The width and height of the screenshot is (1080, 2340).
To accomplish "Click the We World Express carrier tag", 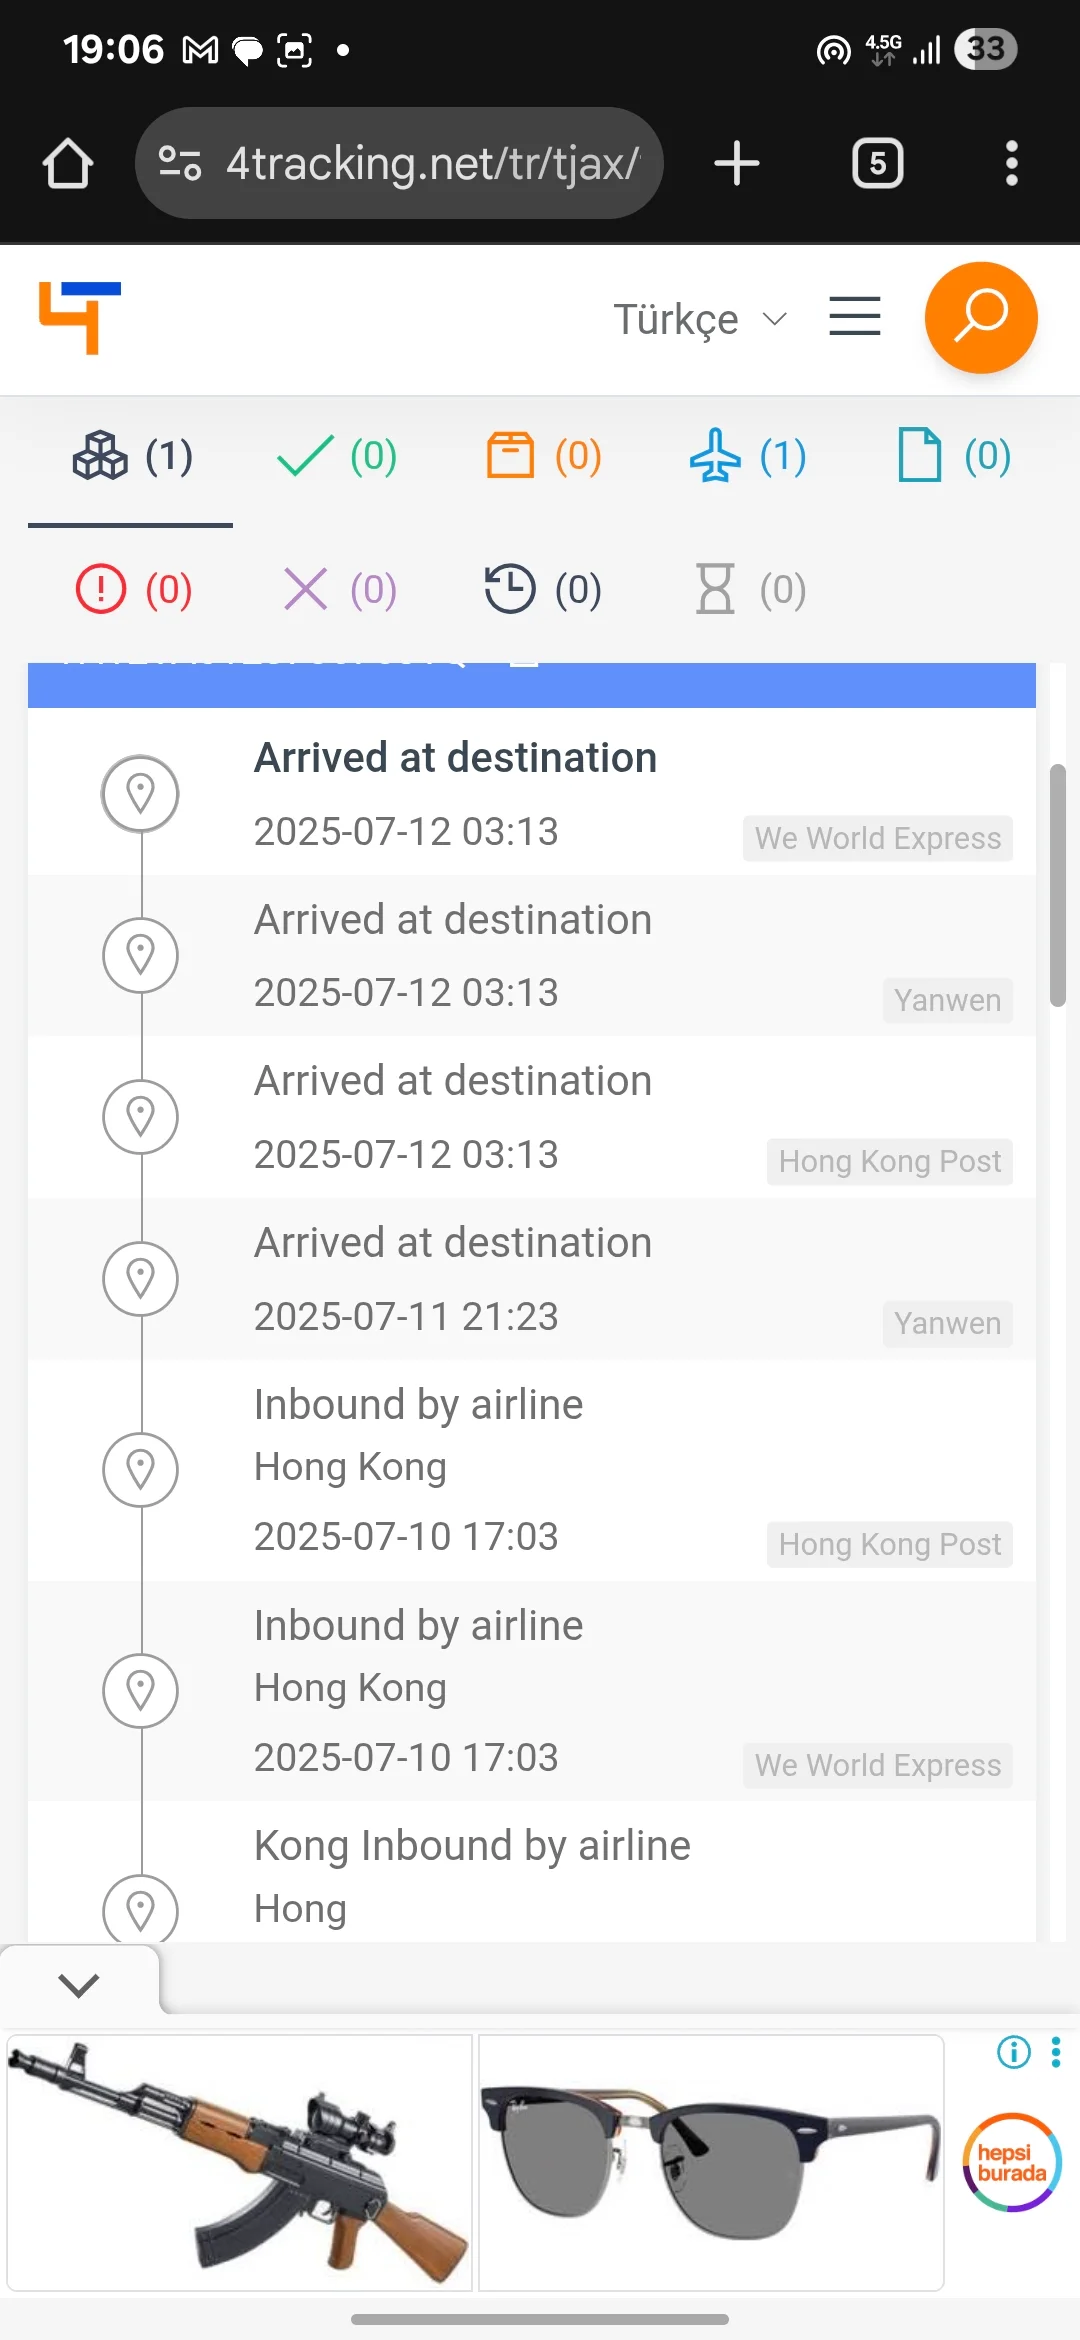I will (877, 838).
